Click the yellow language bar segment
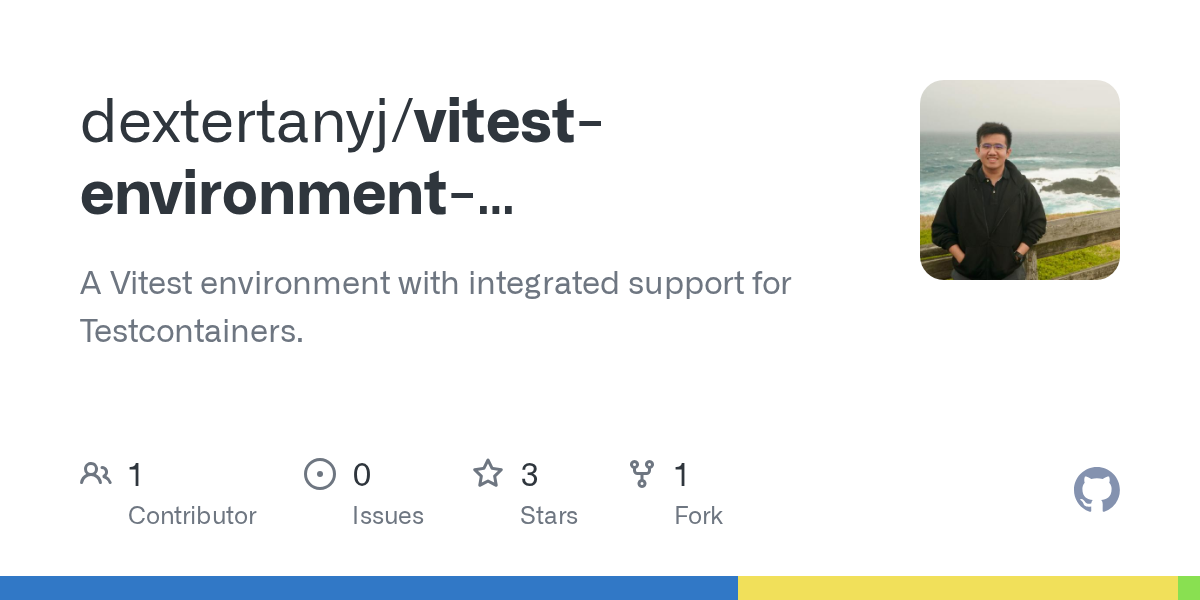Viewport: 1200px width, 600px height. tap(957, 588)
